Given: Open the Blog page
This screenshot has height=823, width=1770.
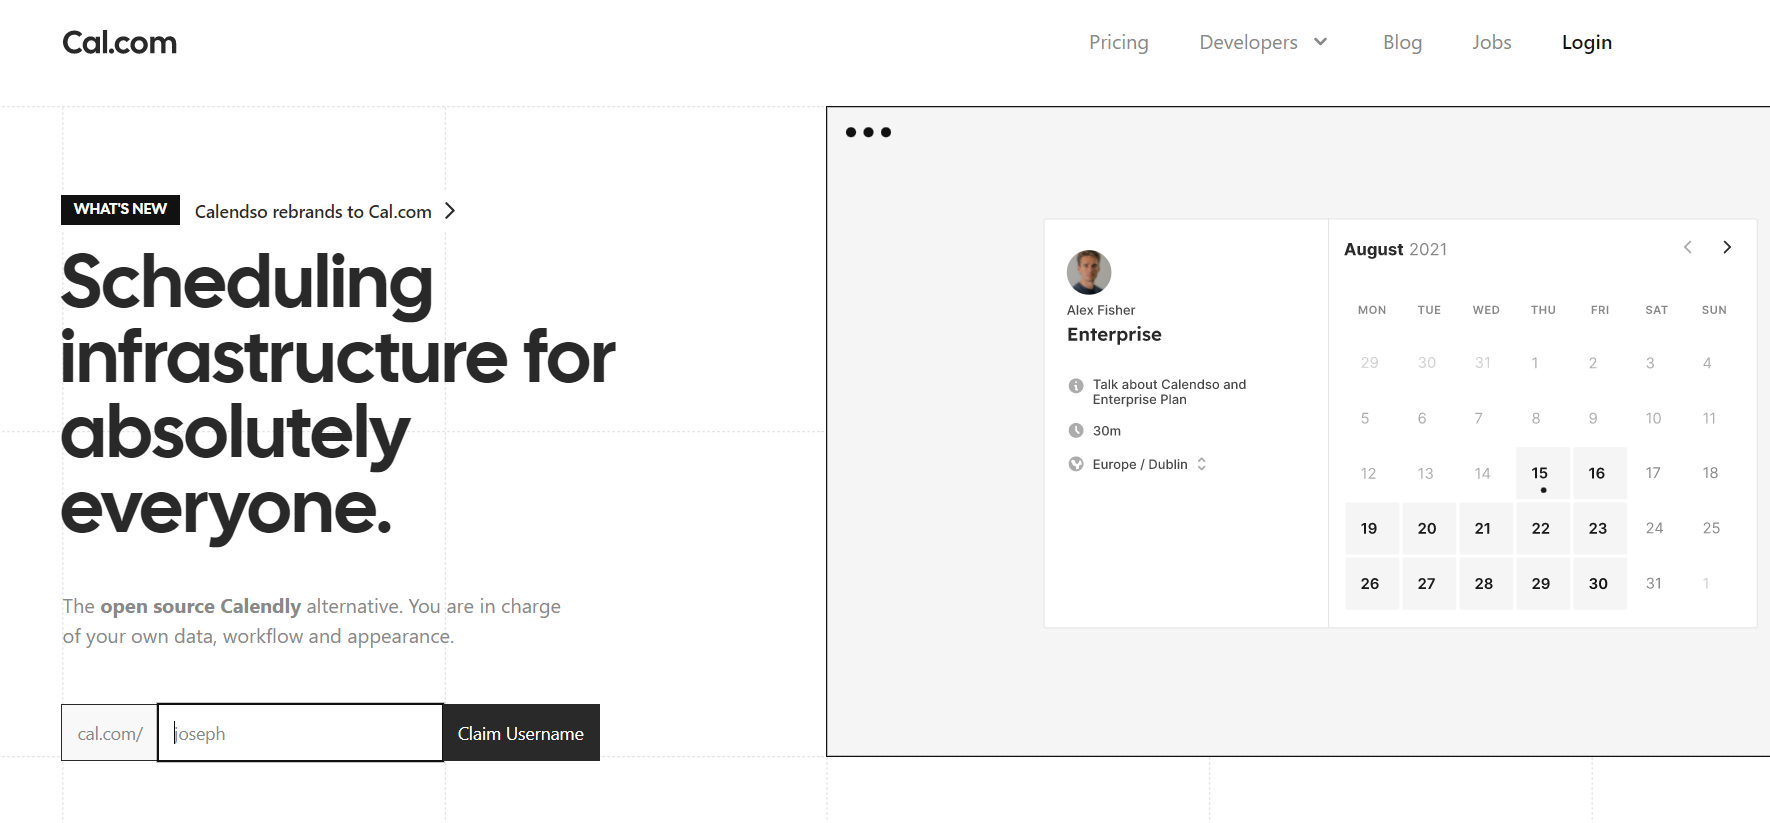Looking at the screenshot, I should point(1402,42).
